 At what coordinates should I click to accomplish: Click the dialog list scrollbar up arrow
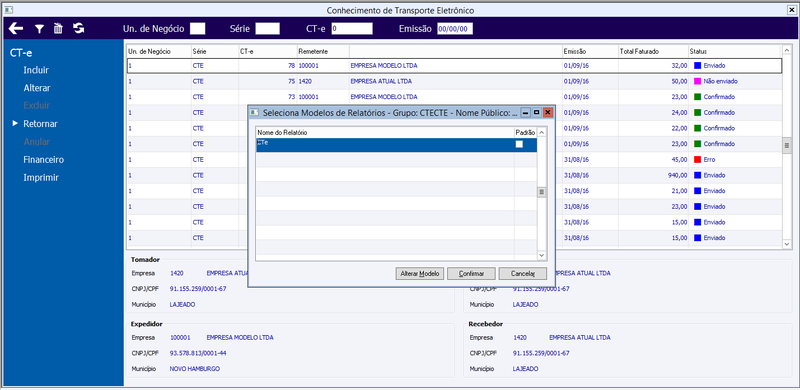pos(542,133)
